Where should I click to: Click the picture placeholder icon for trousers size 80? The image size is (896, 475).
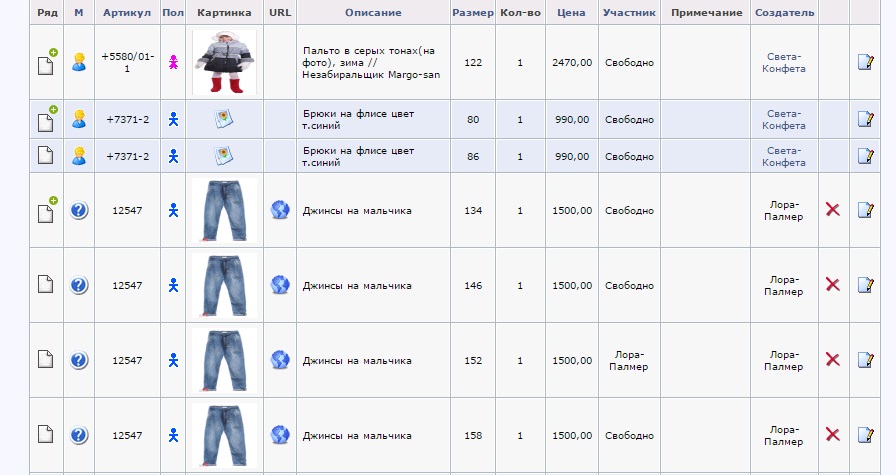[x=223, y=119]
